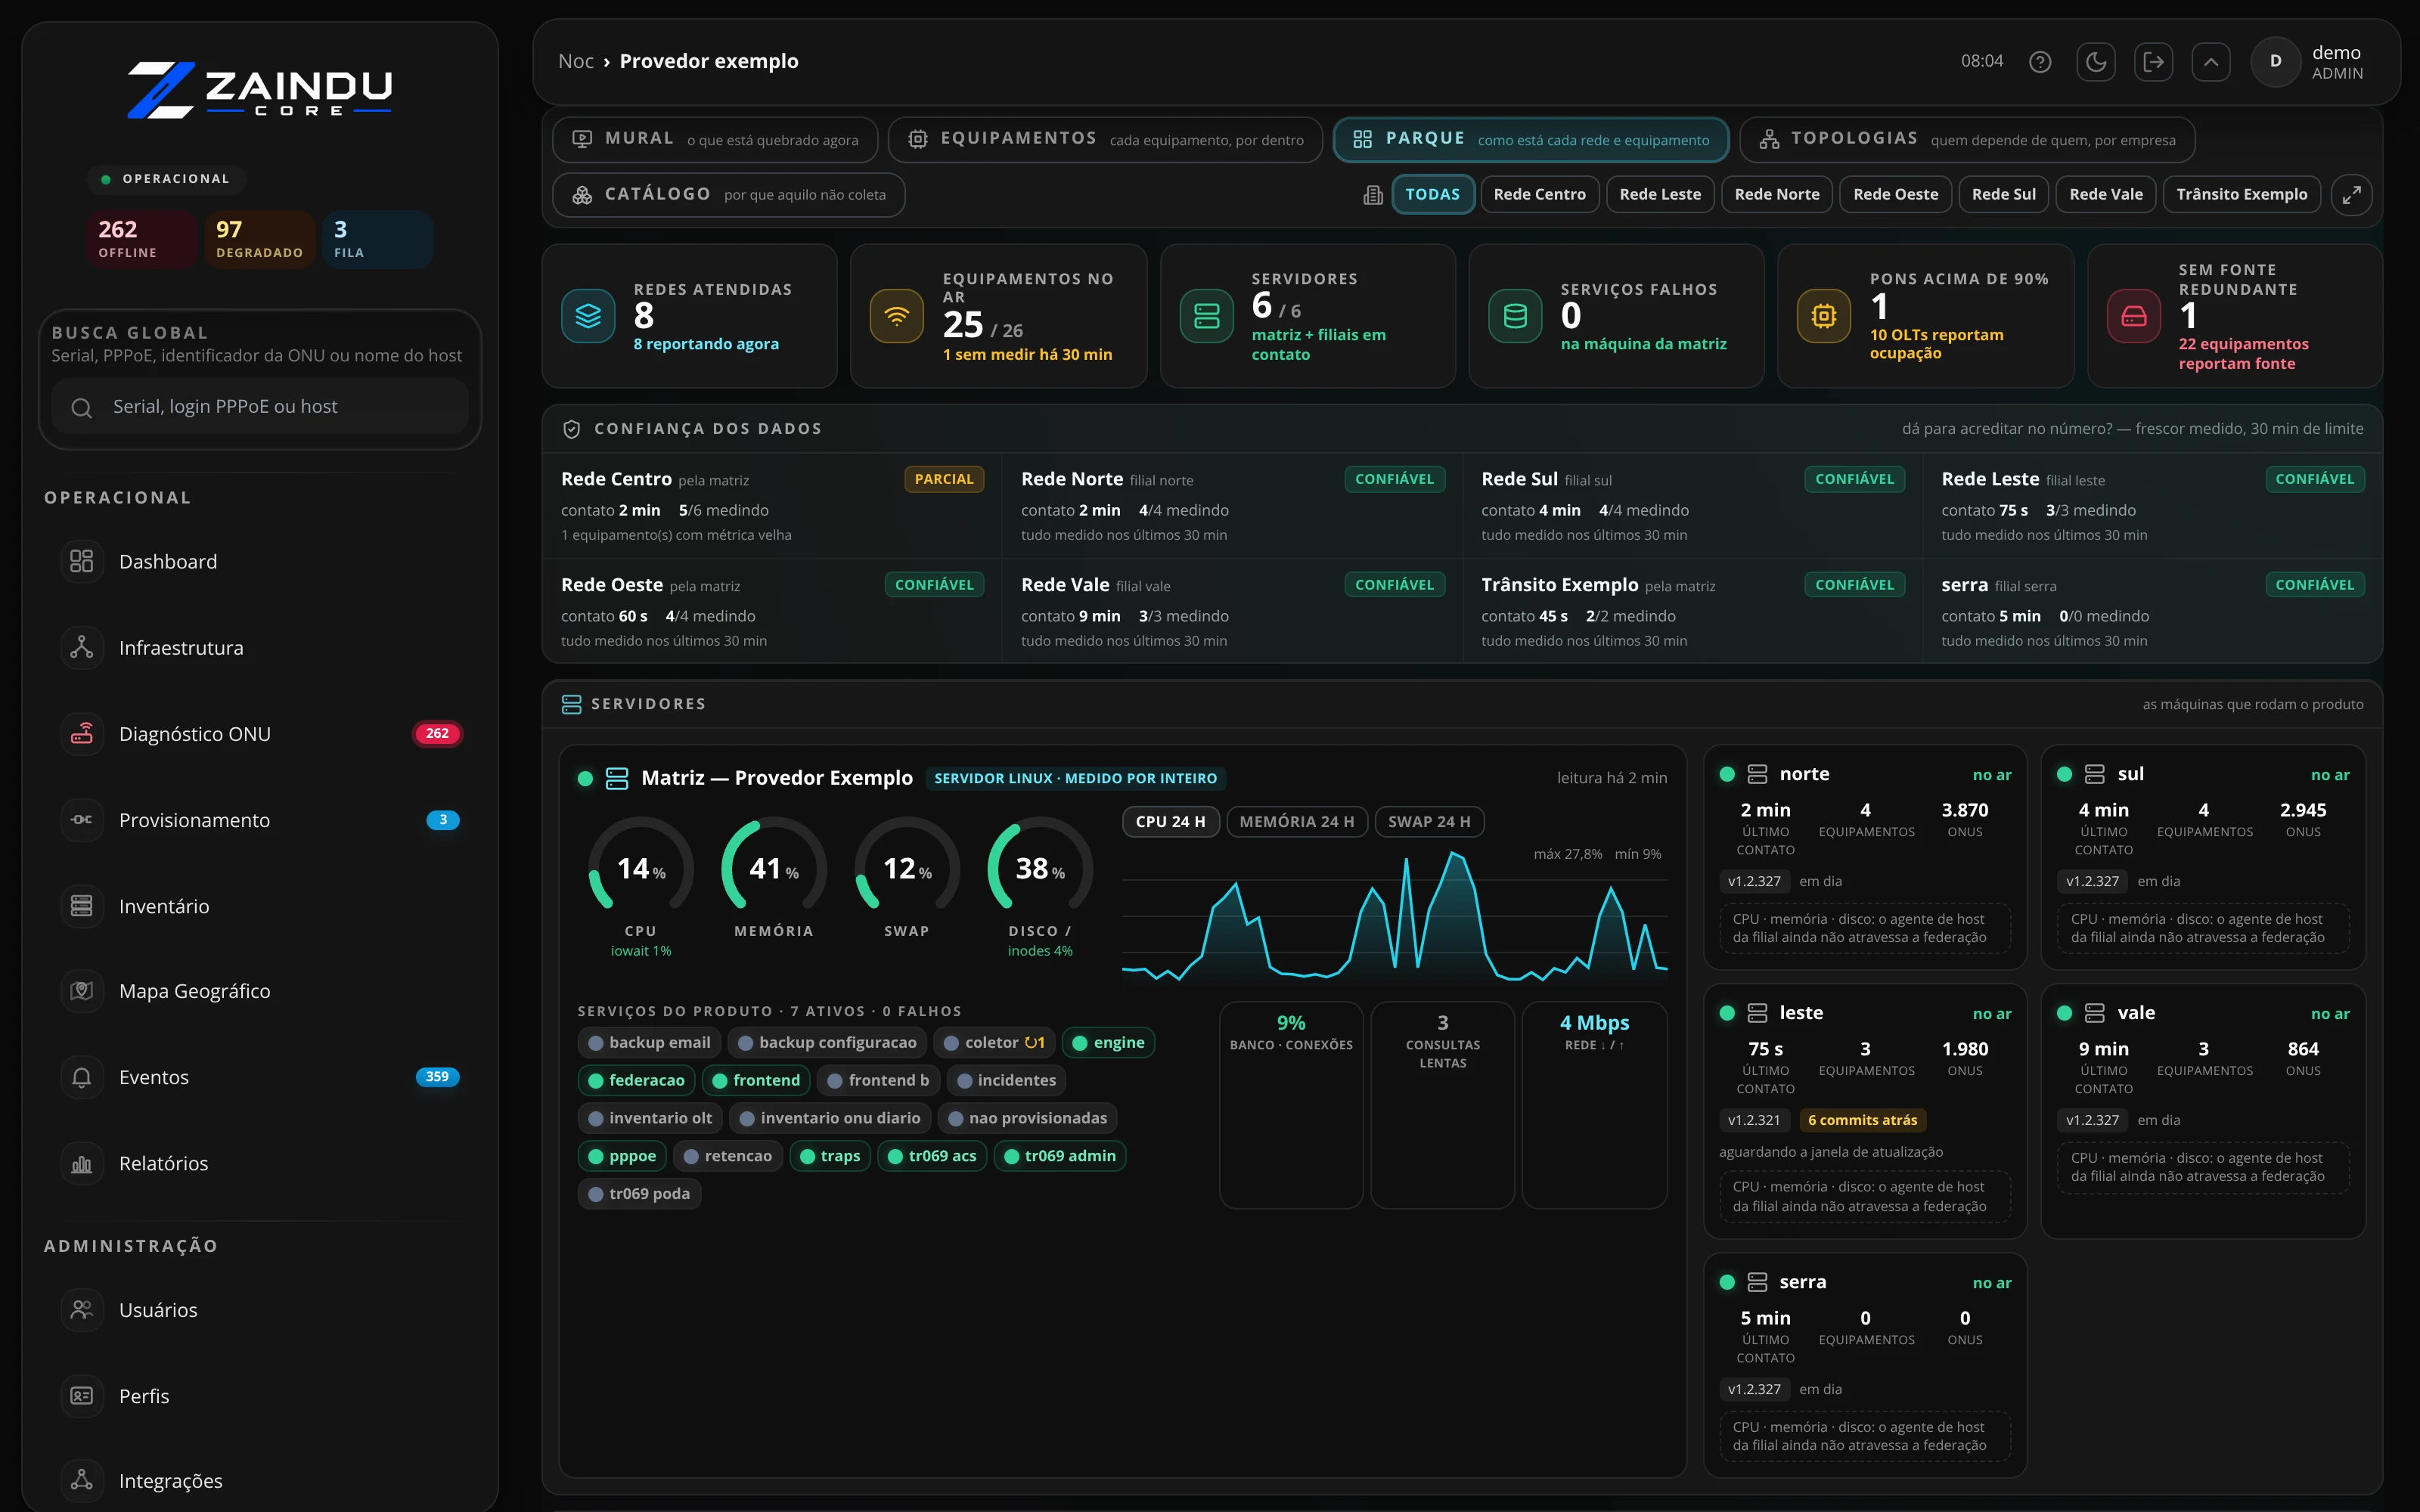Click the logout arrow icon
Image resolution: width=2420 pixels, height=1512 pixels.
[2154, 62]
